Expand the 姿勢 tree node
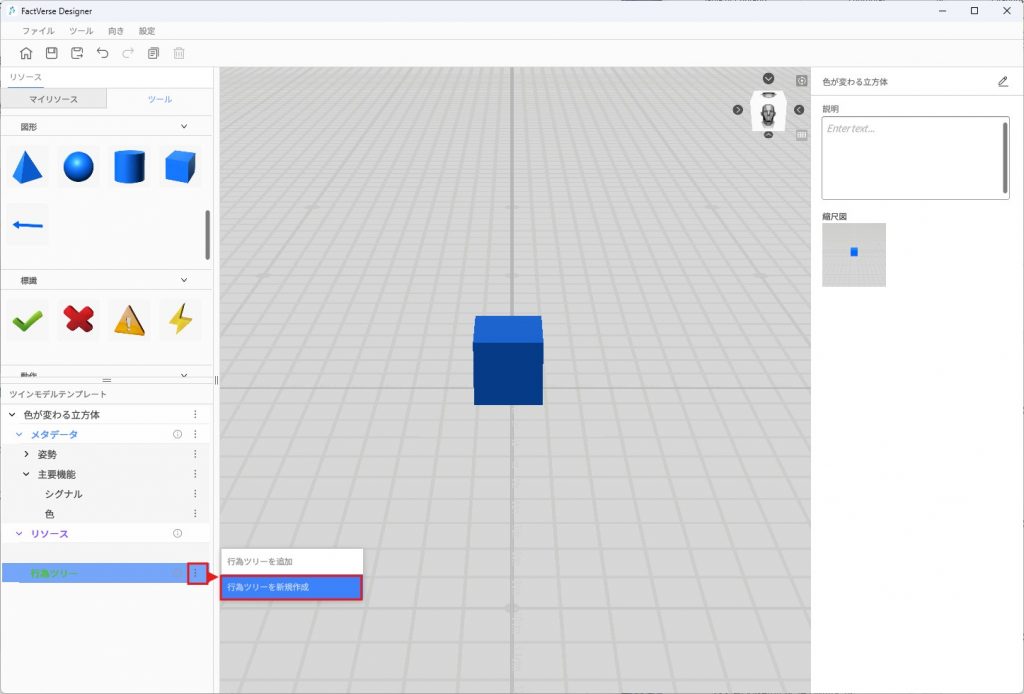Viewport: 1024px width, 694px height. 27,454
